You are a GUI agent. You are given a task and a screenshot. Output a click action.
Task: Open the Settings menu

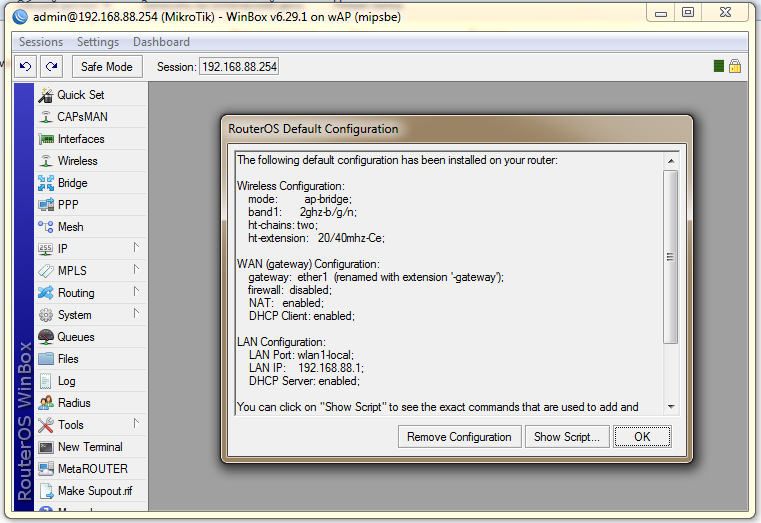coord(98,42)
